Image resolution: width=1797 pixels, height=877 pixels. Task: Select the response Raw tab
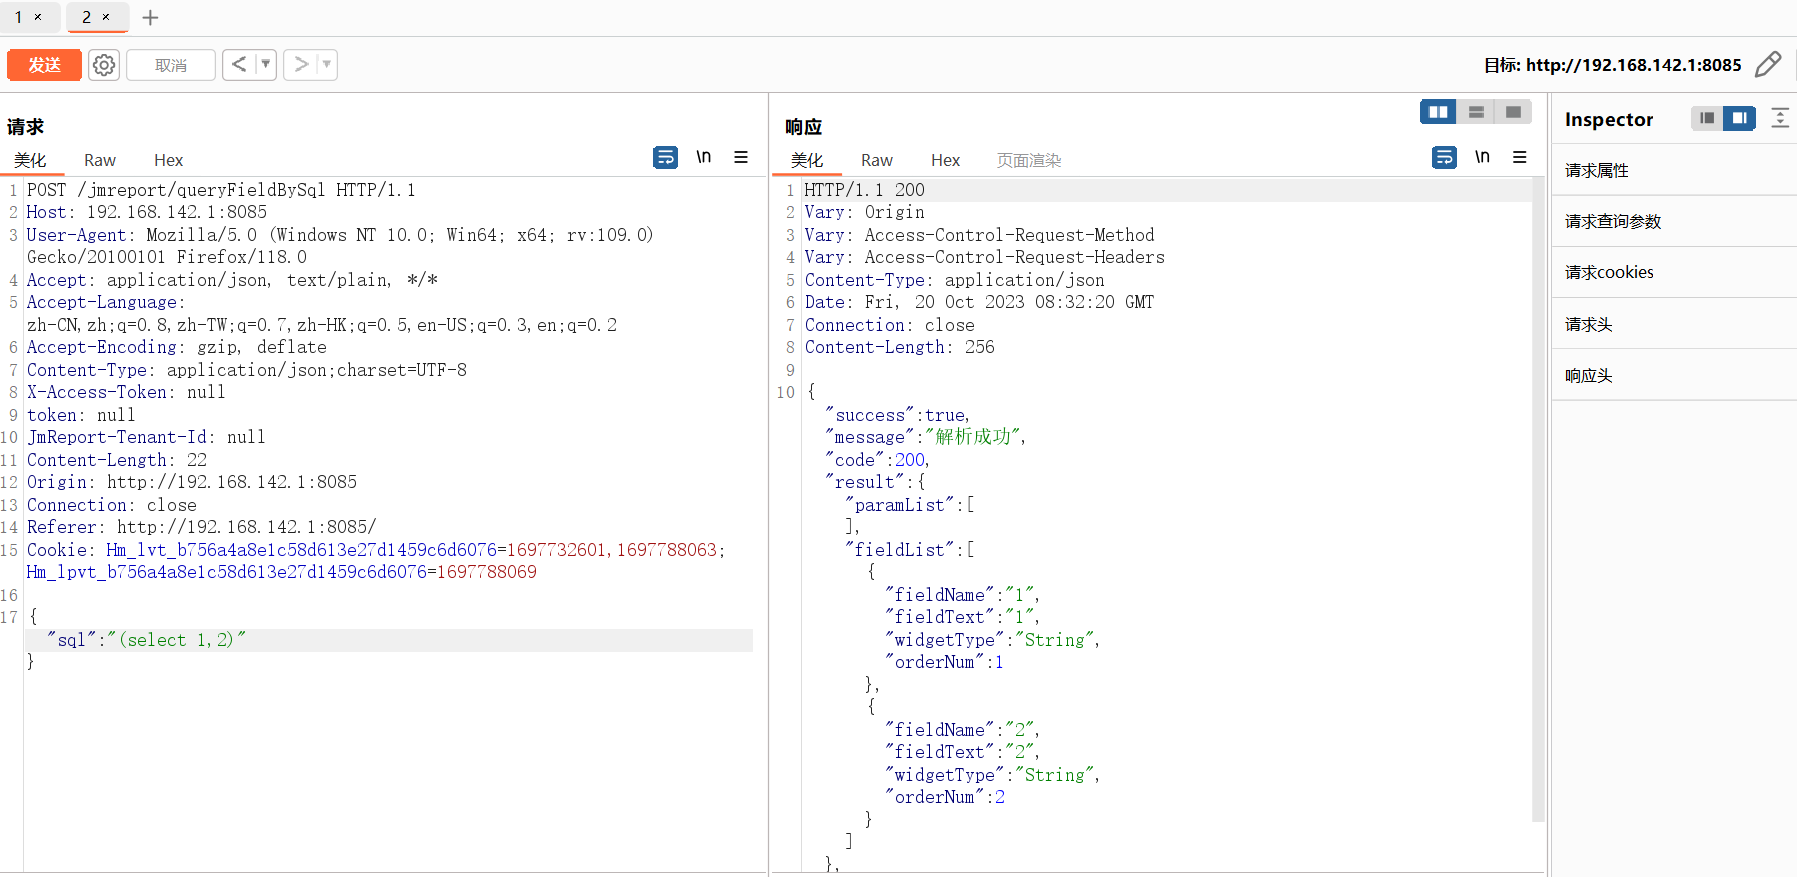877,160
